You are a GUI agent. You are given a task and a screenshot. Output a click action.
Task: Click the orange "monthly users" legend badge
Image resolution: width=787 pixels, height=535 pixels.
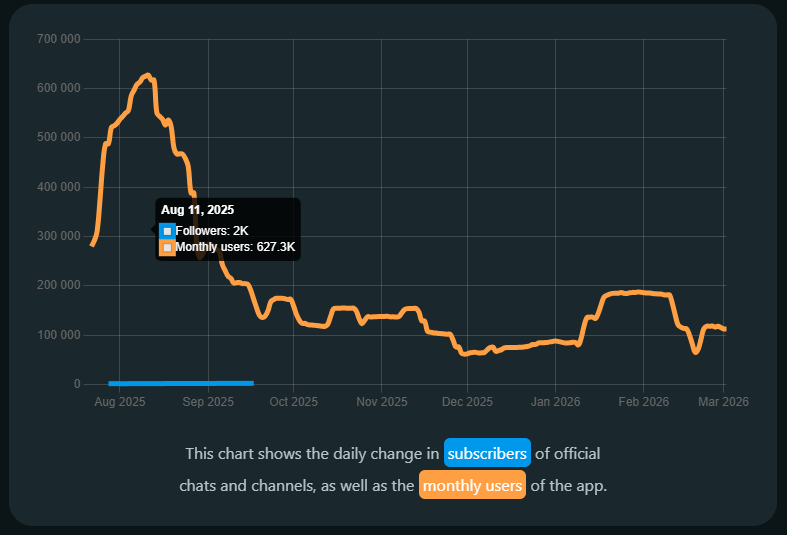tap(472, 486)
